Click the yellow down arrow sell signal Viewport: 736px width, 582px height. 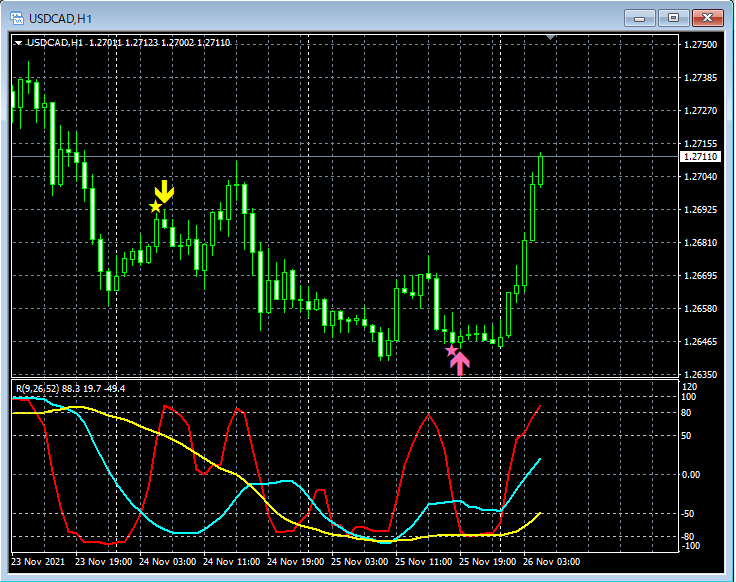click(164, 191)
